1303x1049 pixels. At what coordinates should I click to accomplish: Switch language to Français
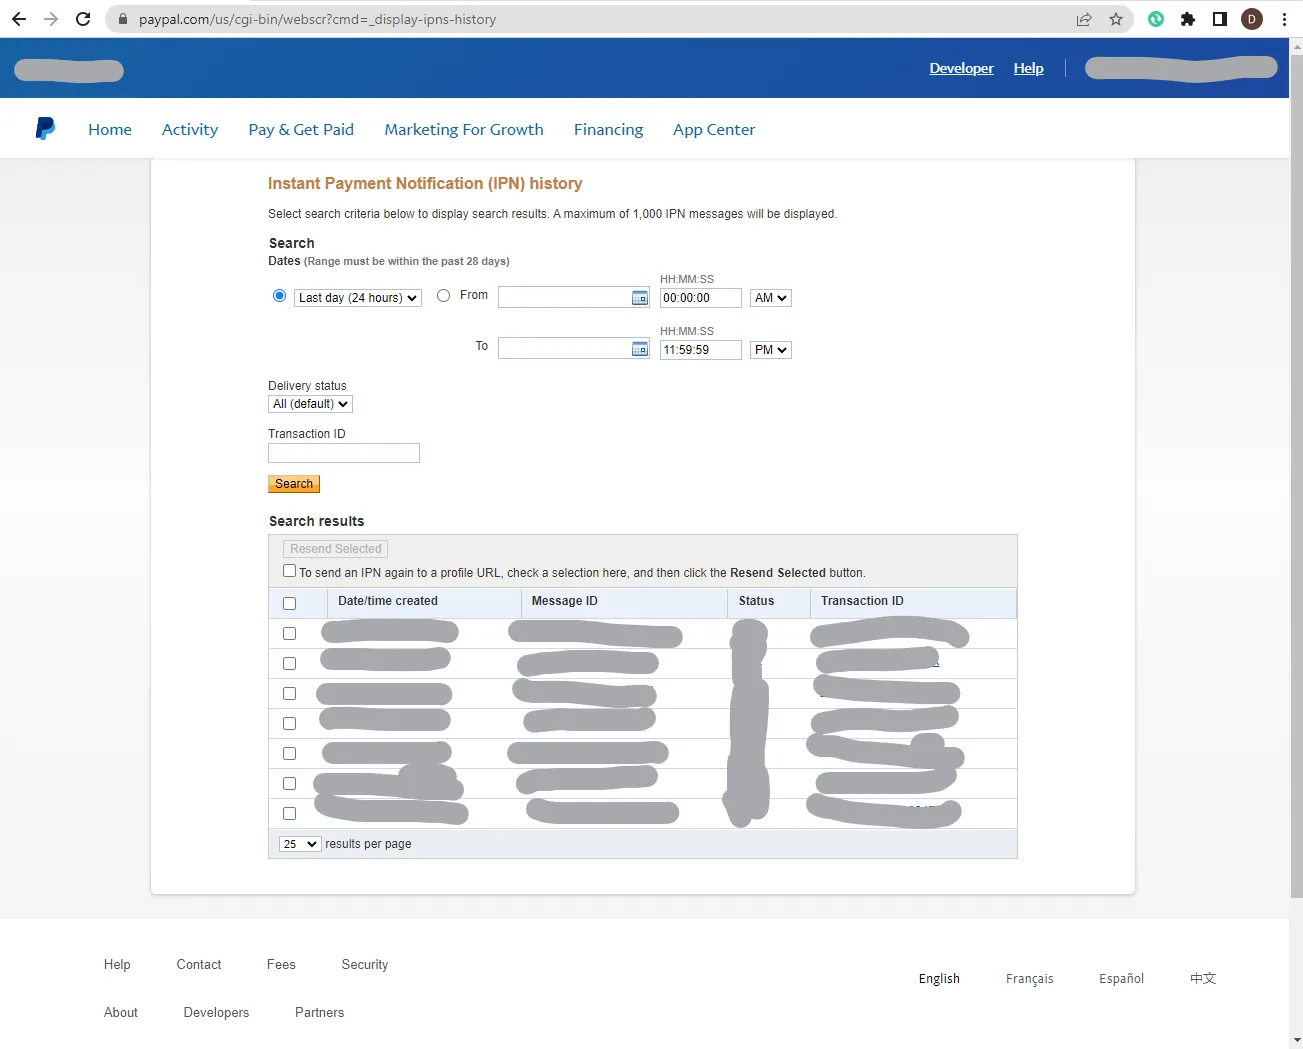coord(1030,978)
